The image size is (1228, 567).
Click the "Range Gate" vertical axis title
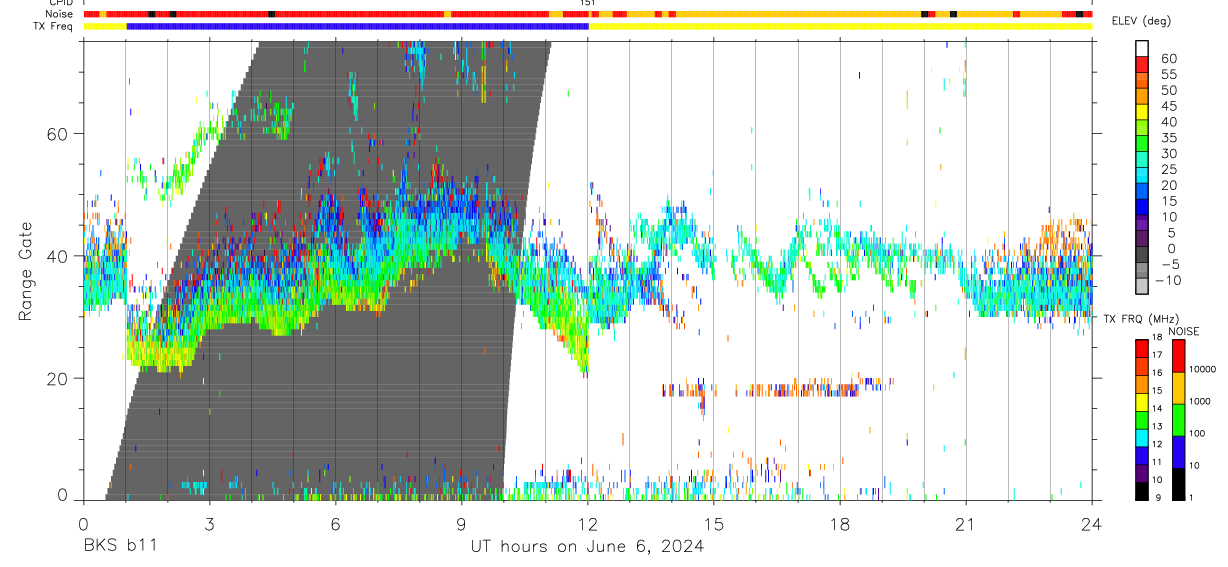click(x=26, y=272)
